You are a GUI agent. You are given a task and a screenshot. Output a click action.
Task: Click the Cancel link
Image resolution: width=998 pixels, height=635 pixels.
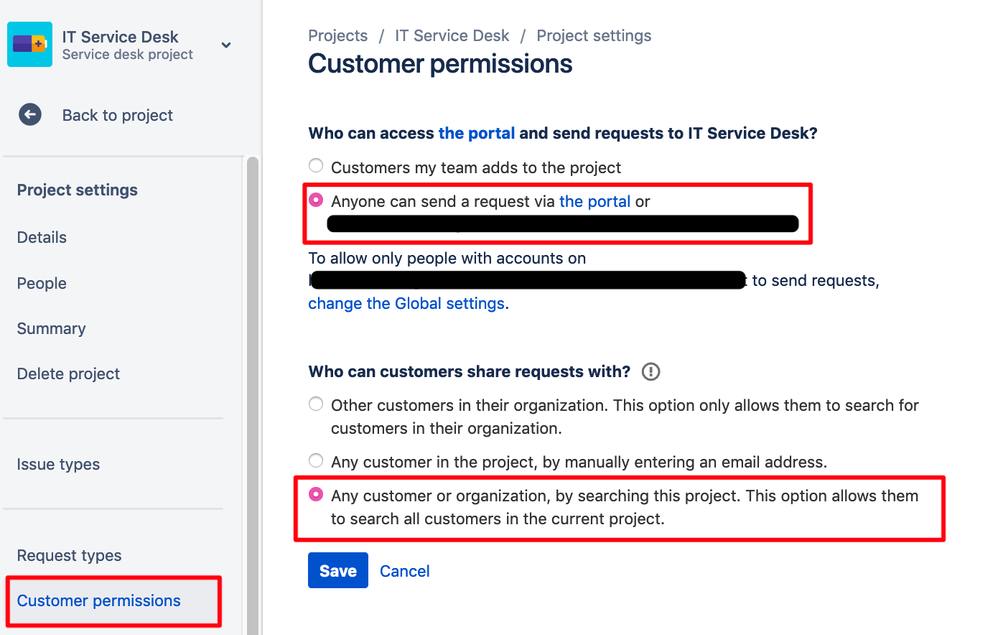(405, 571)
